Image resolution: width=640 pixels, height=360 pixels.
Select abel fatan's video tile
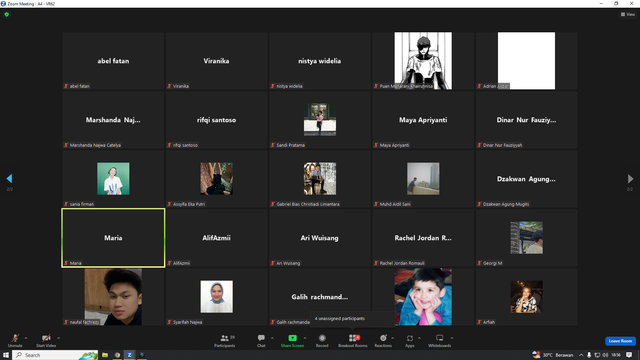(113, 61)
